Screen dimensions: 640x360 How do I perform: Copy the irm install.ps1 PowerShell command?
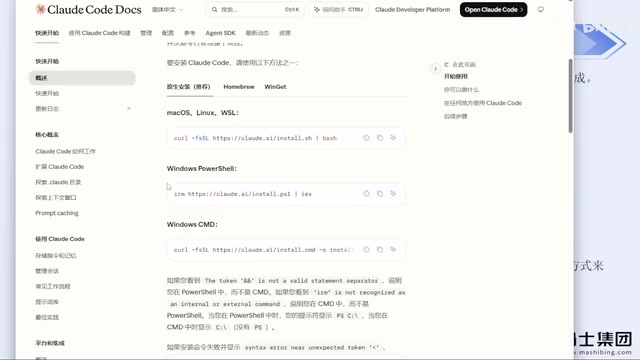click(x=380, y=193)
